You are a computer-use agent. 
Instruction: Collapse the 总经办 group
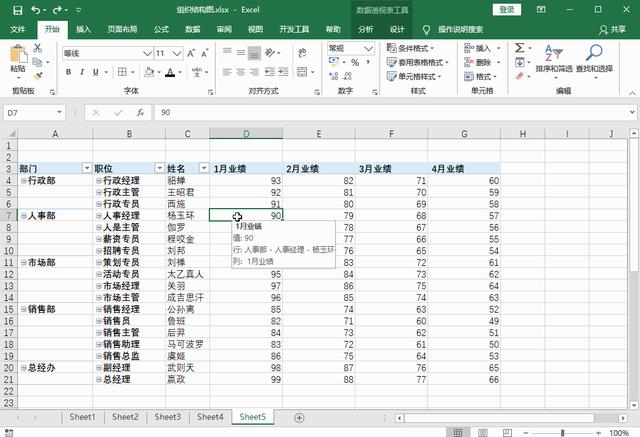coord(24,368)
